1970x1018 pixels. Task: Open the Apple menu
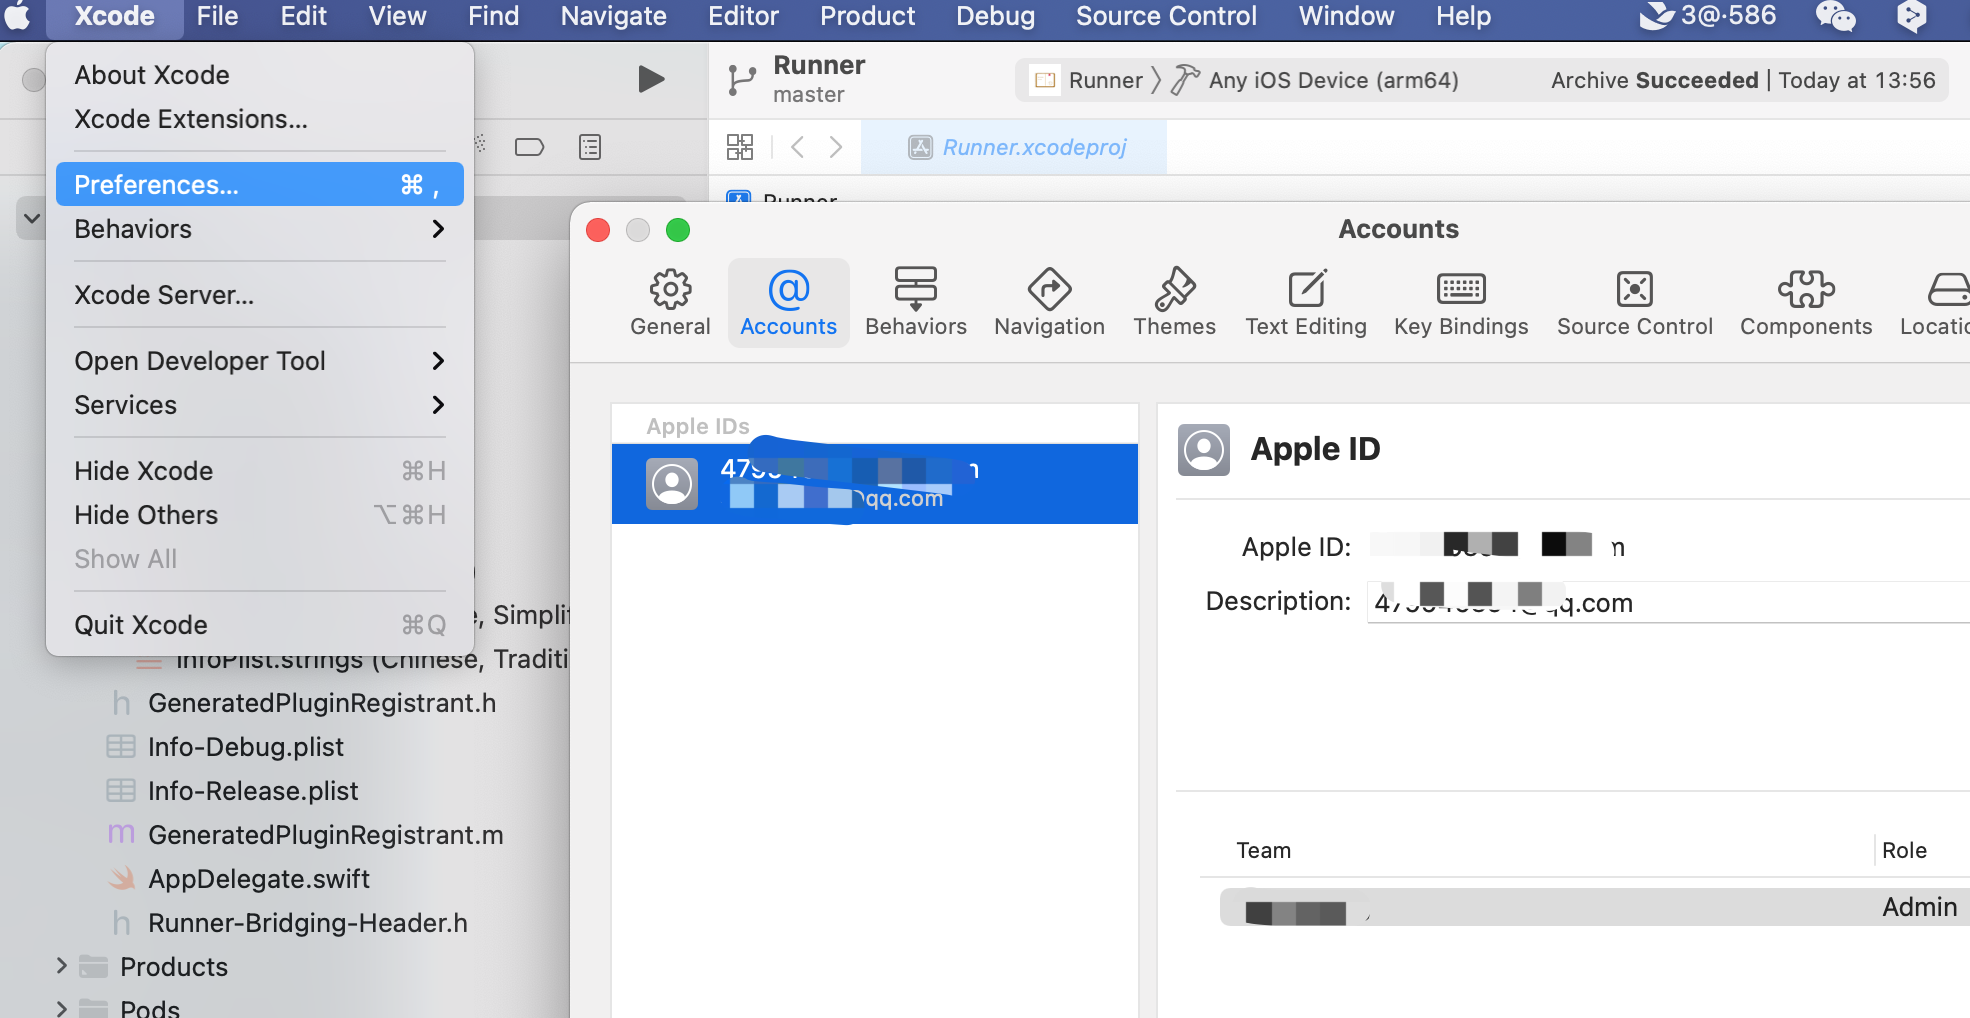click(x=18, y=16)
